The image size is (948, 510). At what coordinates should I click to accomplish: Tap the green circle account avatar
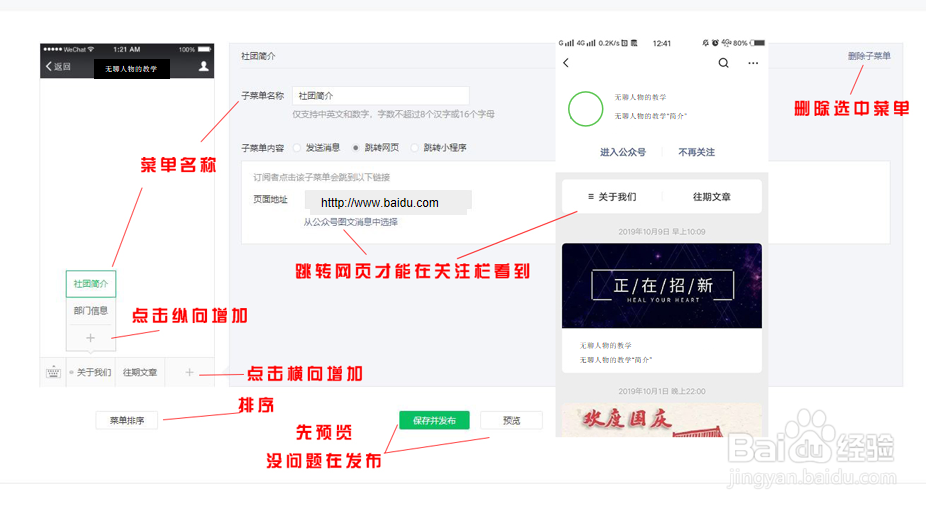coord(585,109)
